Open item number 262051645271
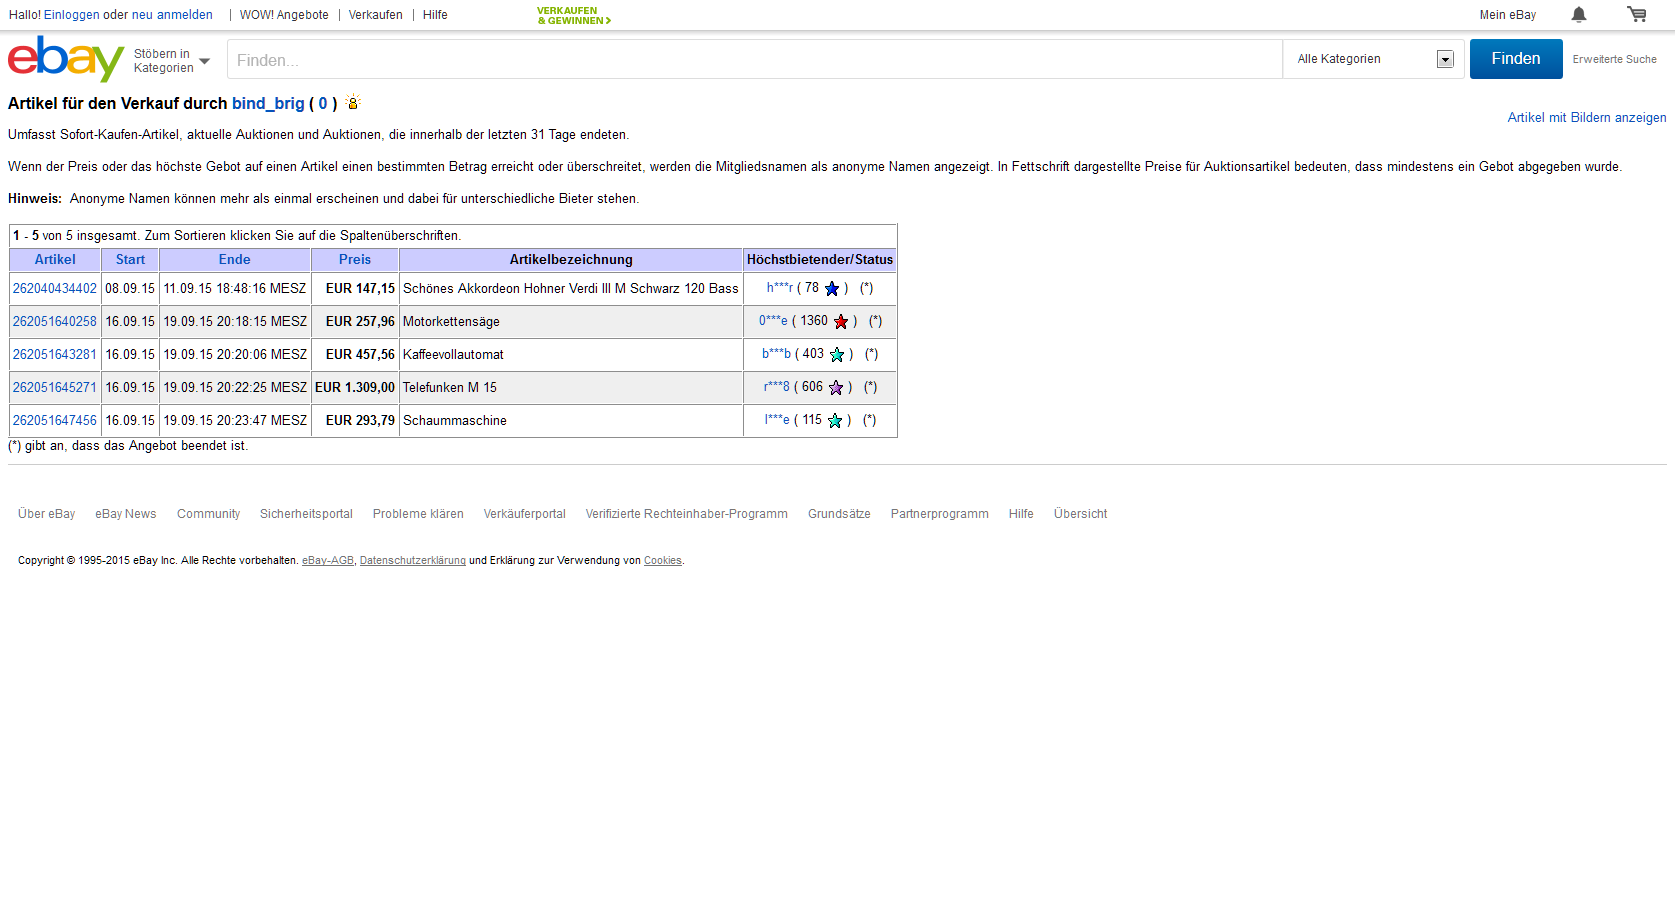 click(x=55, y=388)
